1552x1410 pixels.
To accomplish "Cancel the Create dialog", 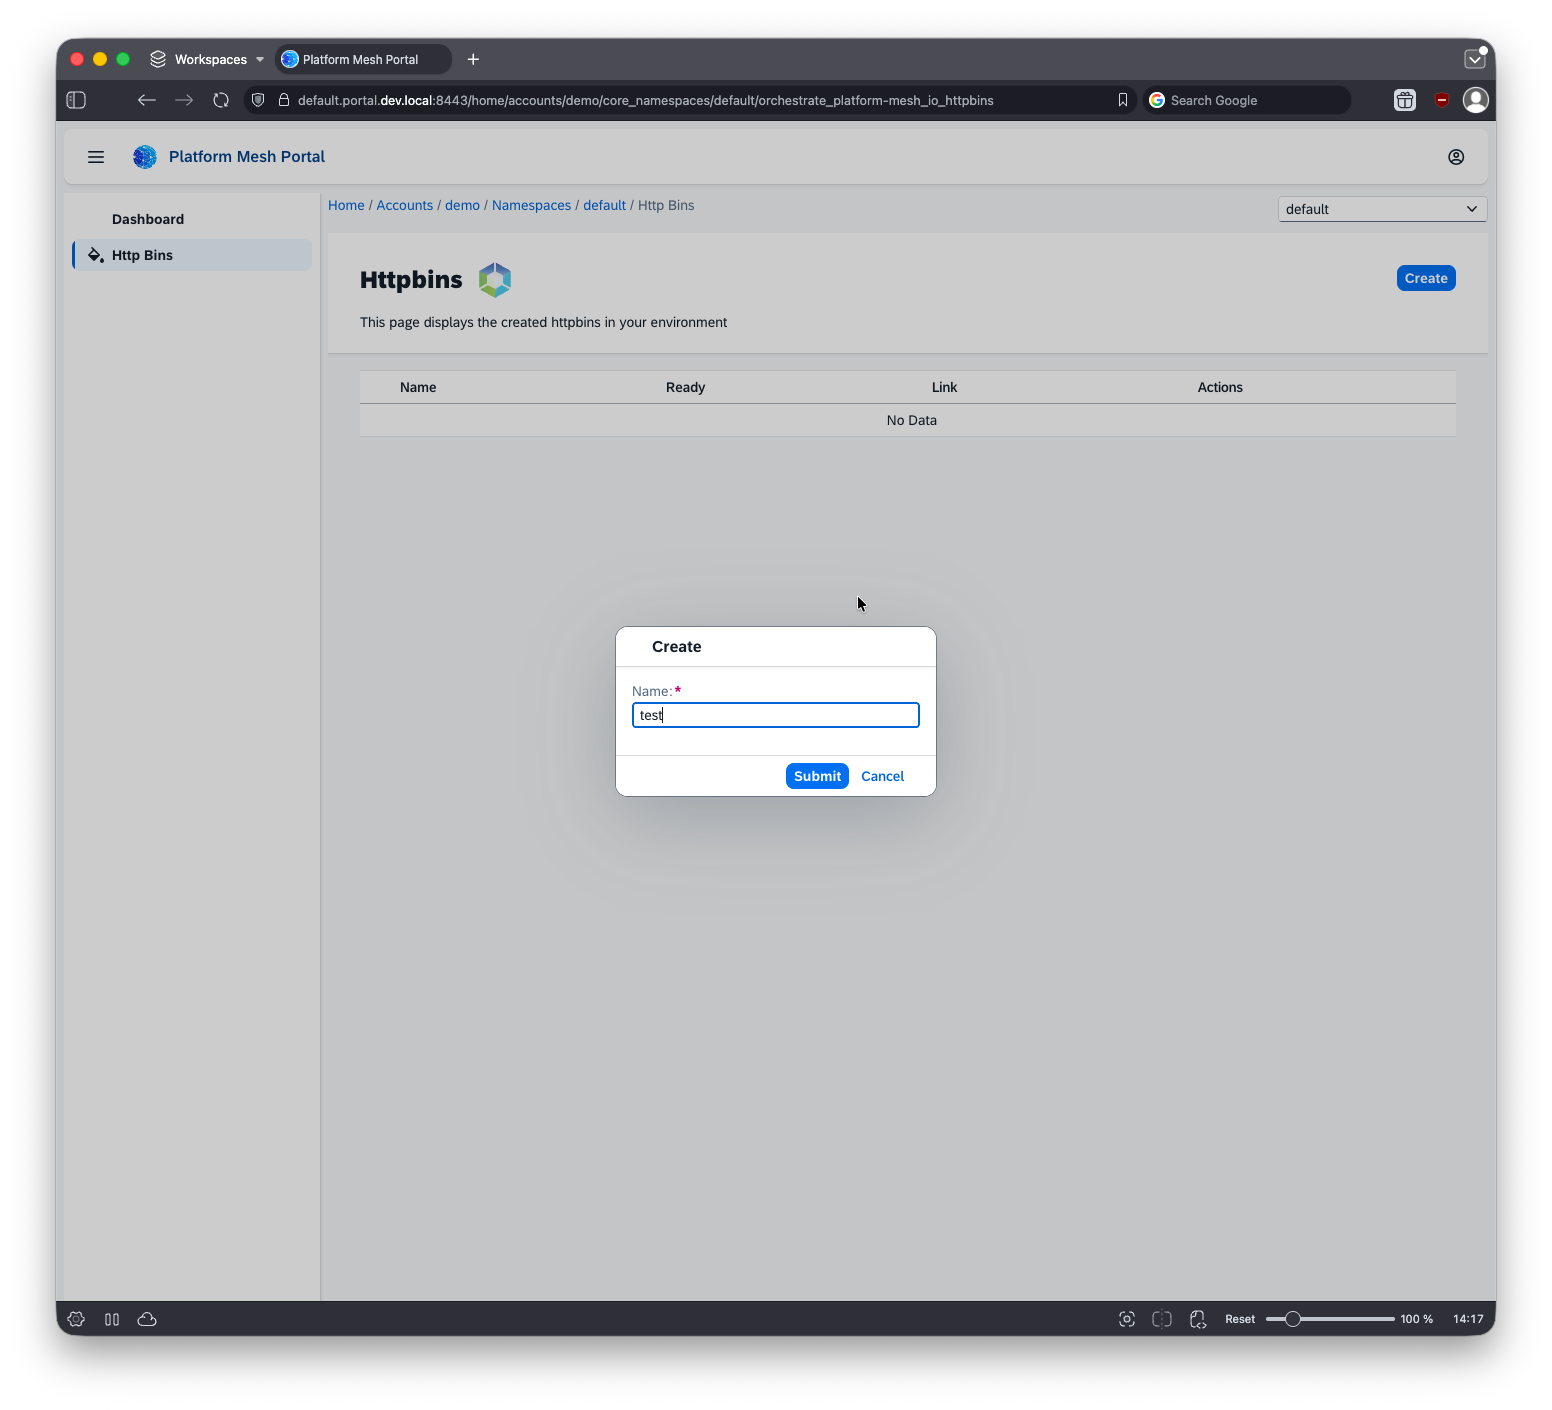I will pyautogui.click(x=882, y=776).
